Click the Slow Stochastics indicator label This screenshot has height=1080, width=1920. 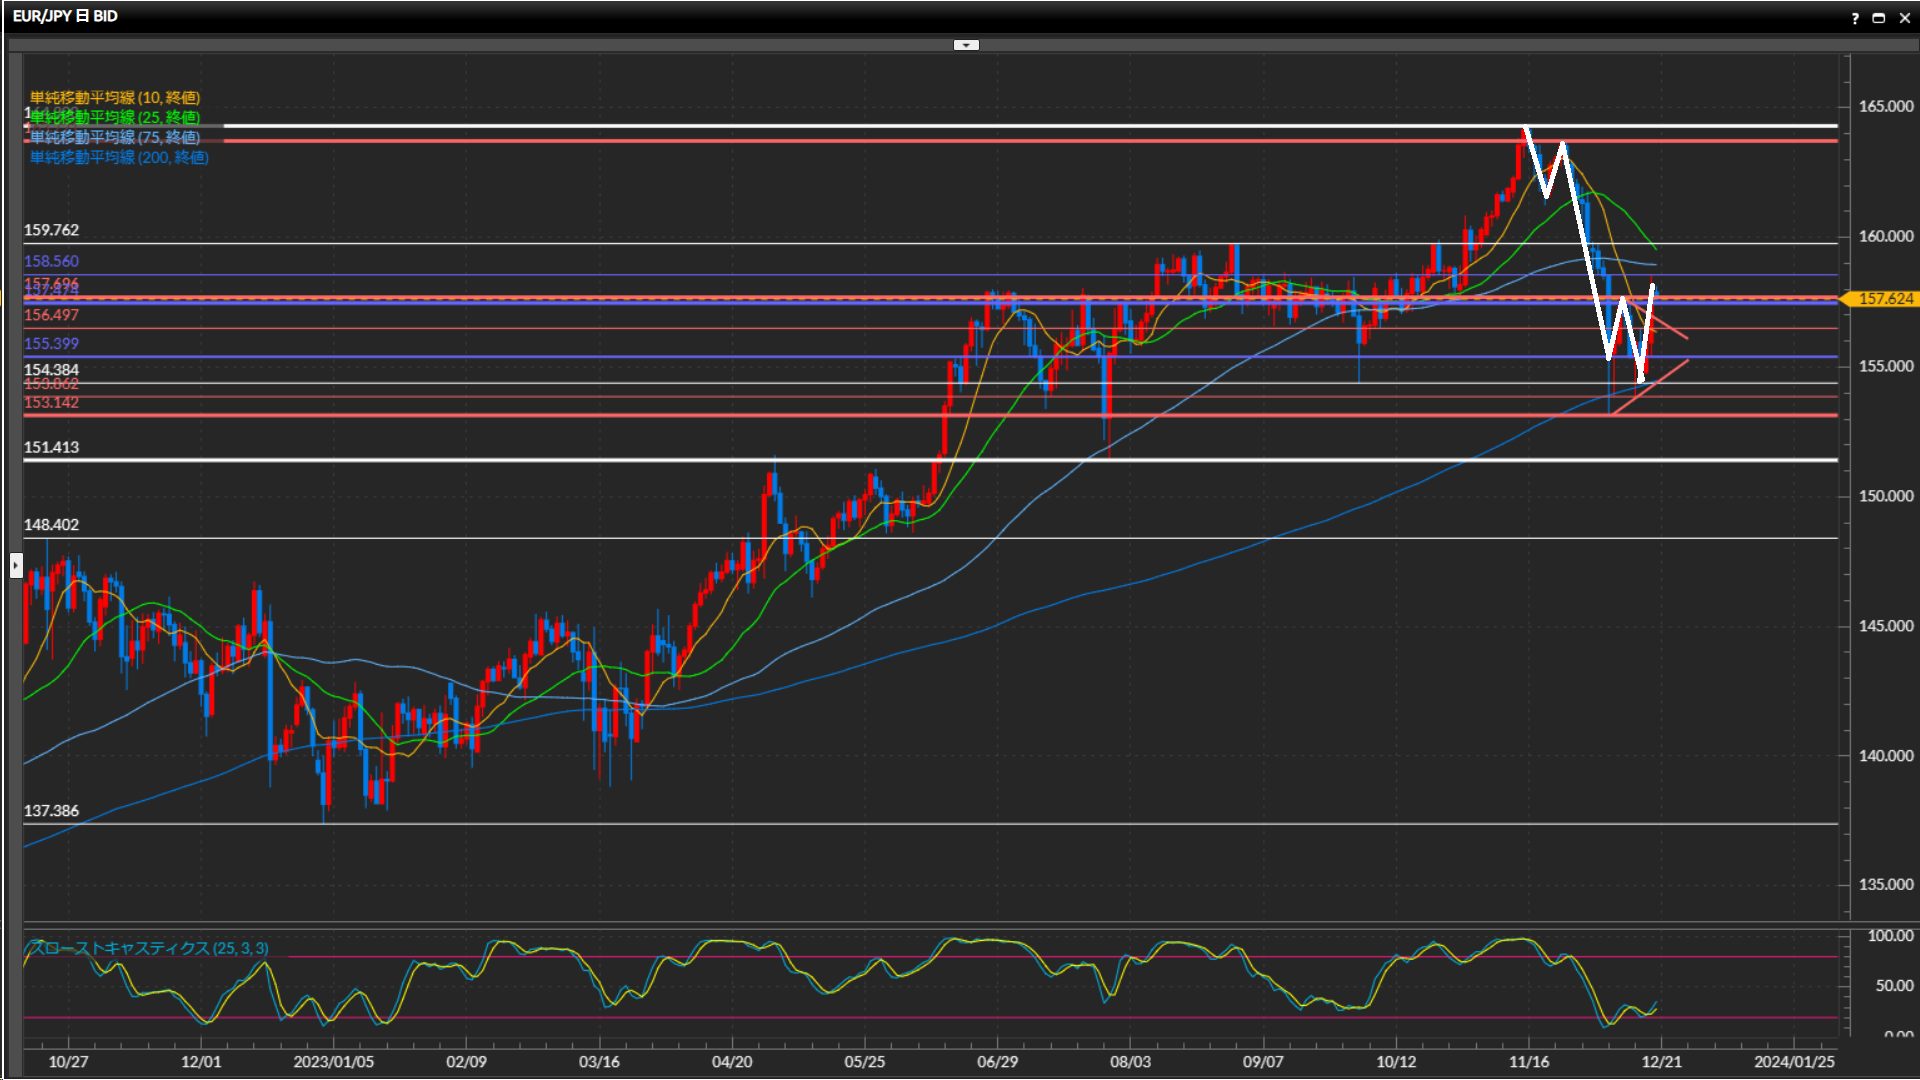[150, 948]
